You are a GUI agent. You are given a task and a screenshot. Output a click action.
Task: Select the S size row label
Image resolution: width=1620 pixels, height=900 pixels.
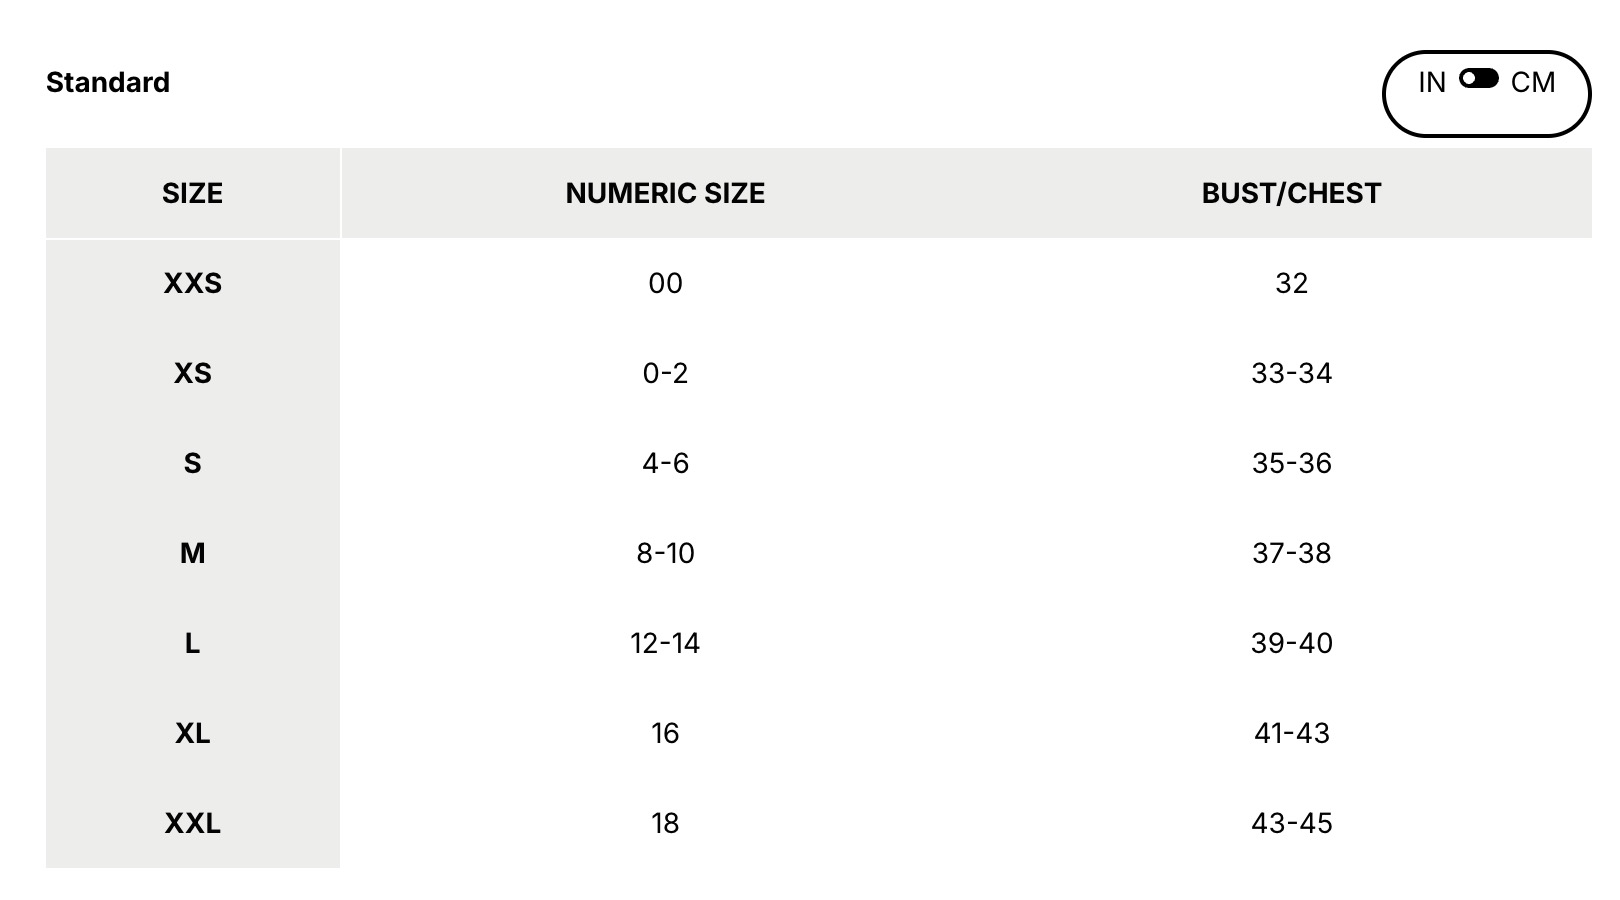(x=193, y=463)
